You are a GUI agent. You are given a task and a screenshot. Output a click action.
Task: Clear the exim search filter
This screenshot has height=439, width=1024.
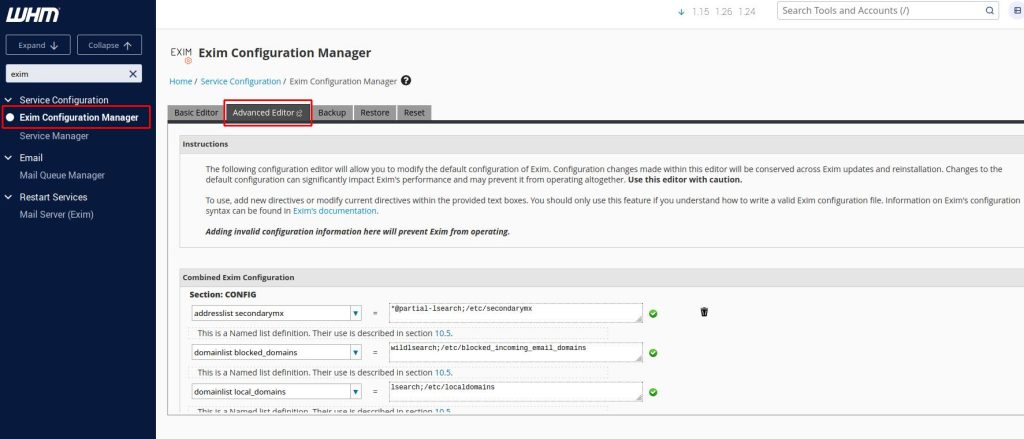133,74
